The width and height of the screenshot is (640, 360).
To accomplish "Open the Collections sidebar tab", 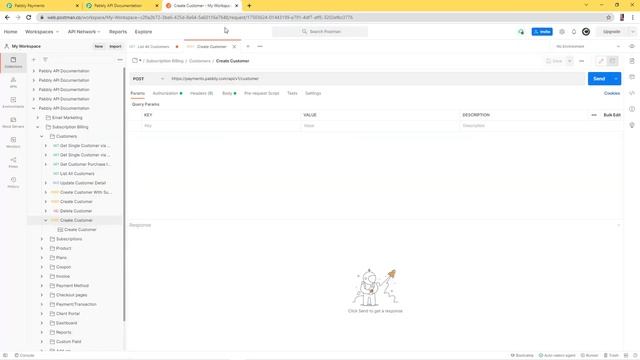I will coord(13,62).
